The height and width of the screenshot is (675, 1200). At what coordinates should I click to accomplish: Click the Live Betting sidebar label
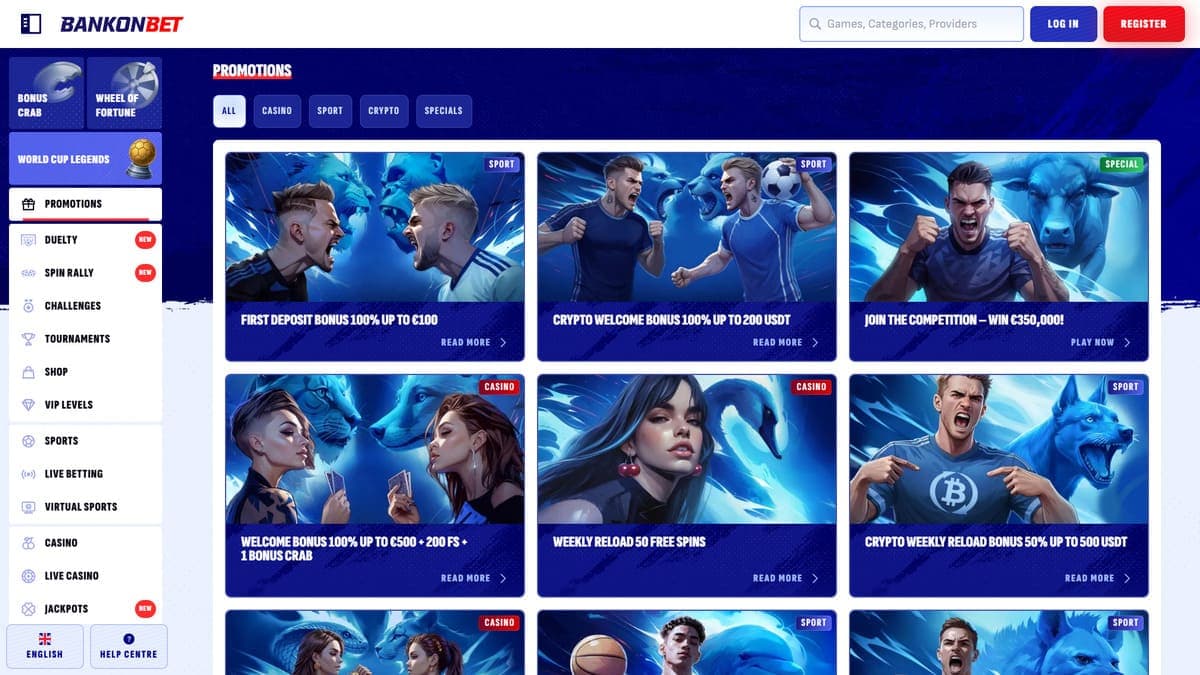pos(74,474)
